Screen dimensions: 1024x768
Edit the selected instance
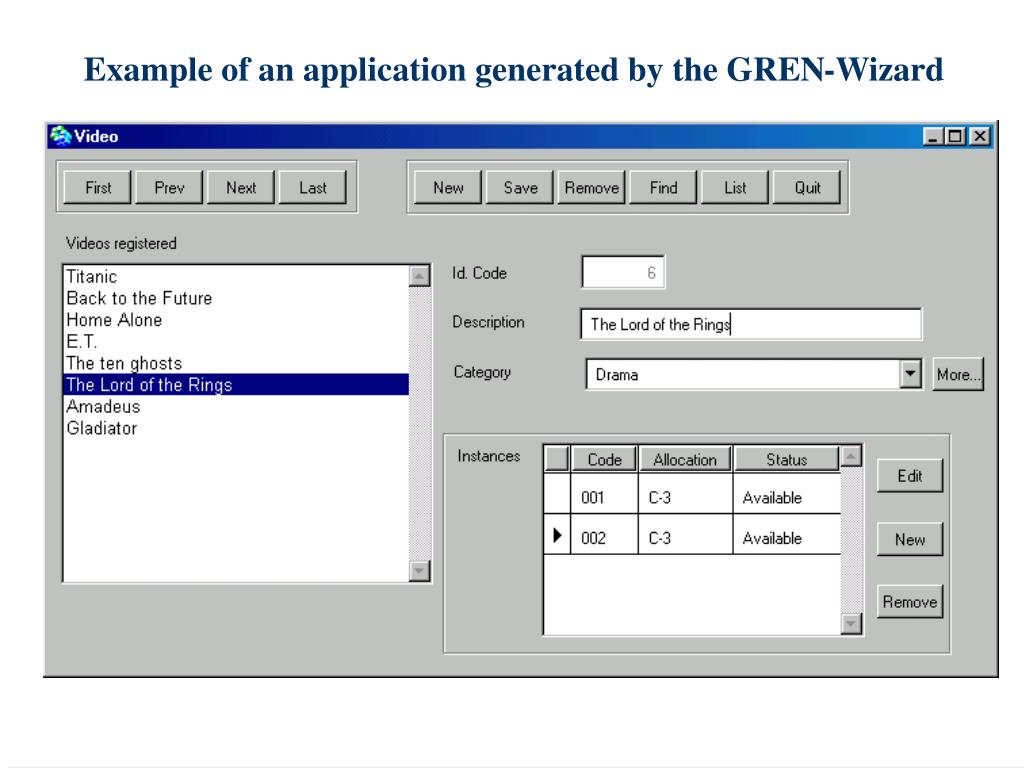910,476
